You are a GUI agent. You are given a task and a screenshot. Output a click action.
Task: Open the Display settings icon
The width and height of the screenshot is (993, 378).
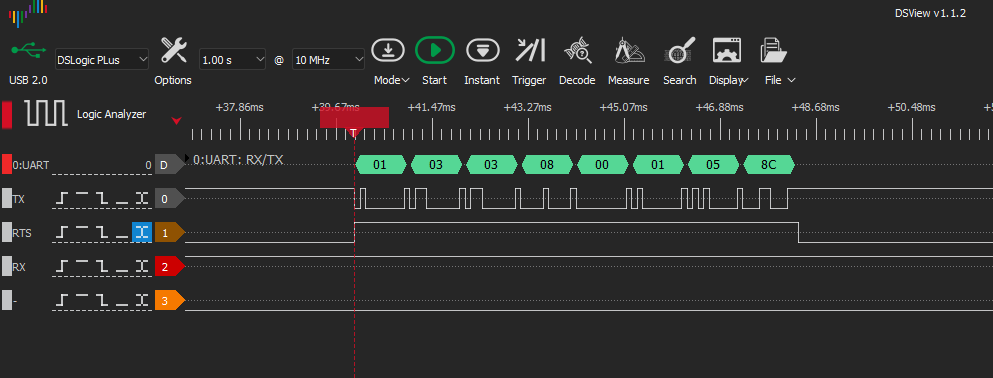pos(726,50)
